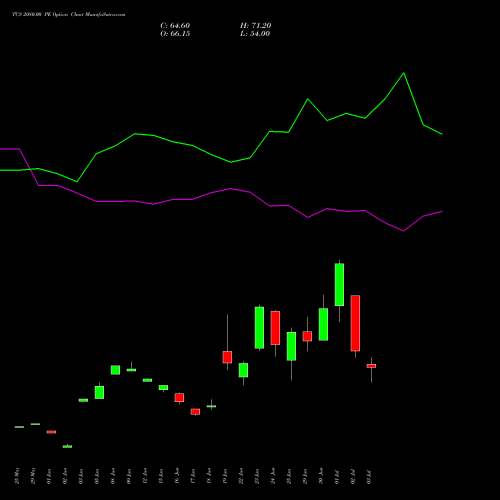Click the large red candle above 02 Jul

(x=355, y=323)
